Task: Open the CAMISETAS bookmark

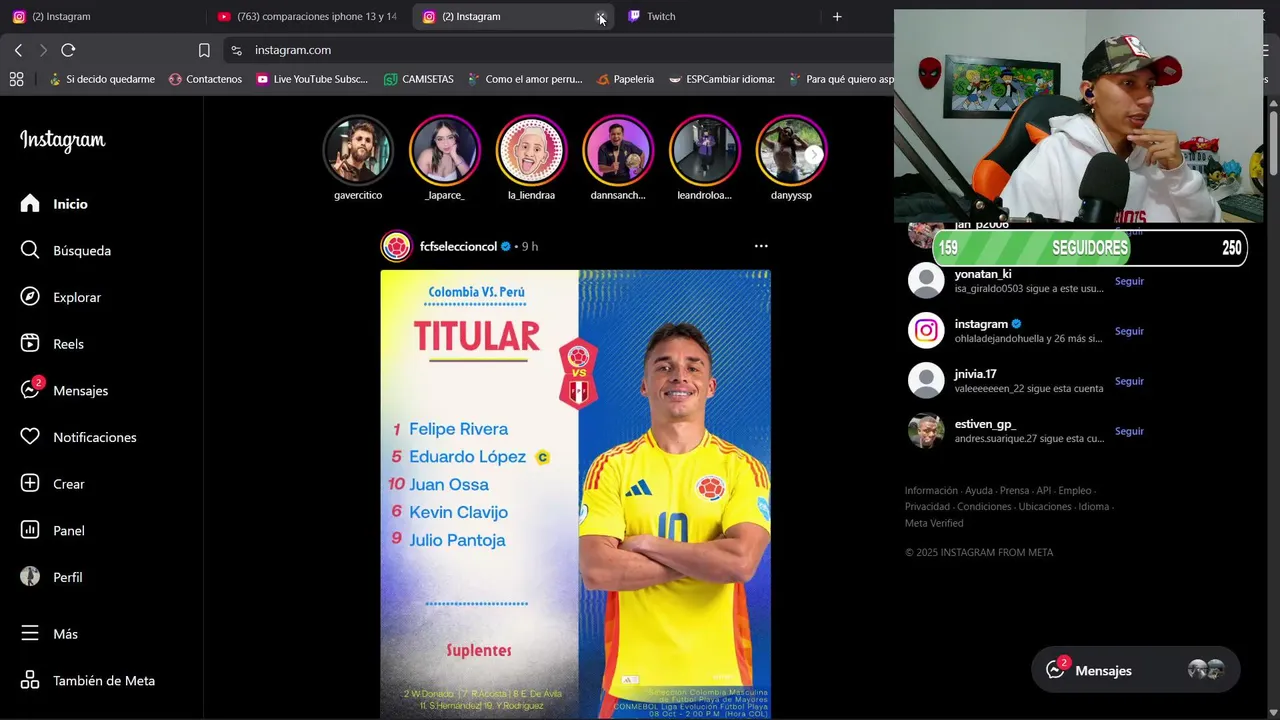Action: 418,79
